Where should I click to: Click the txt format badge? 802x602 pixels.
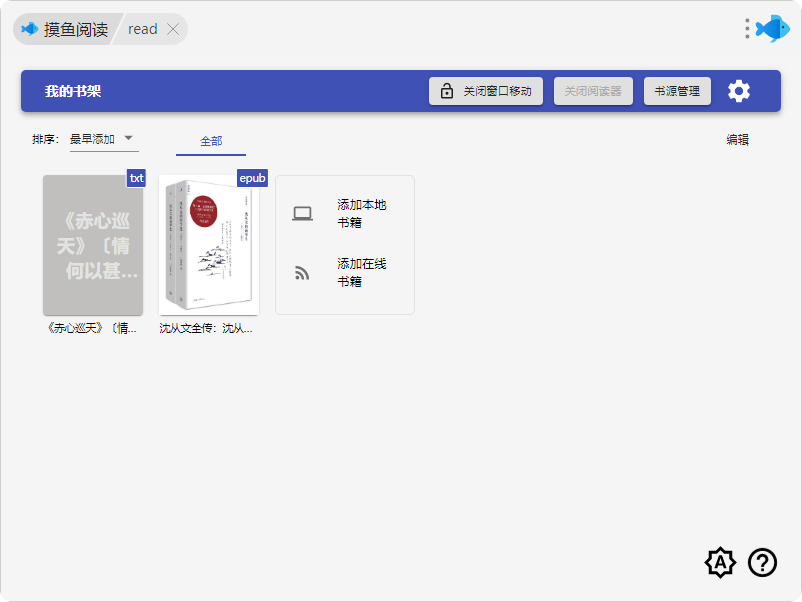pyautogui.click(x=136, y=178)
